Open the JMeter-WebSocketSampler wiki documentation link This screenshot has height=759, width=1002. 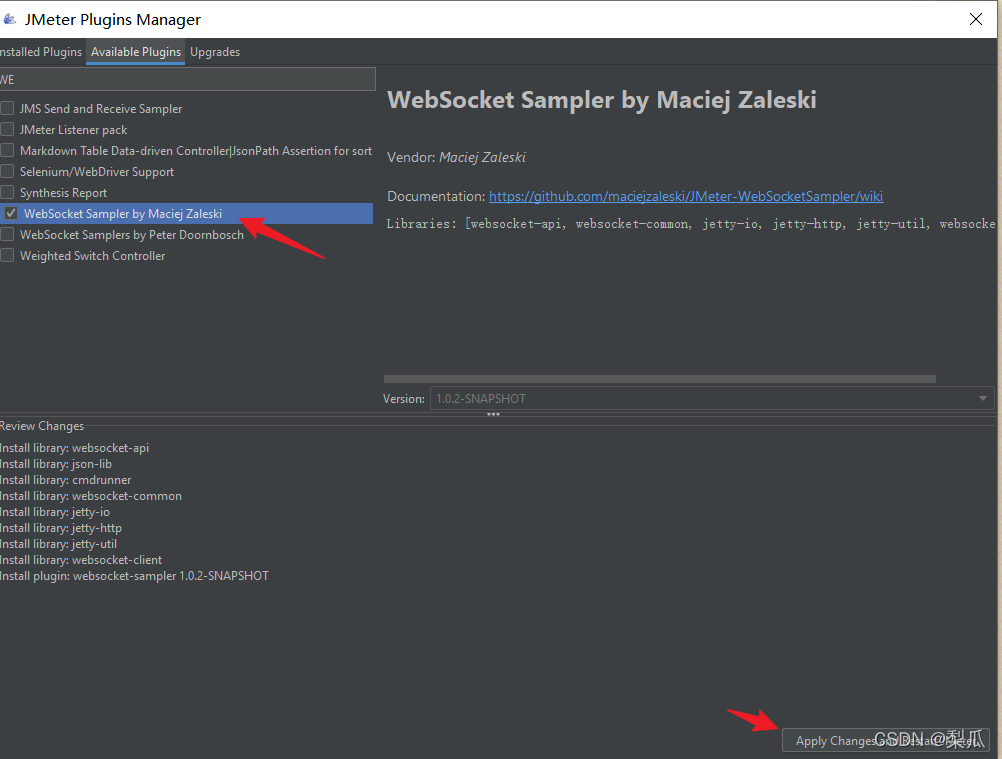pyautogui.click(x=686, y=196)
